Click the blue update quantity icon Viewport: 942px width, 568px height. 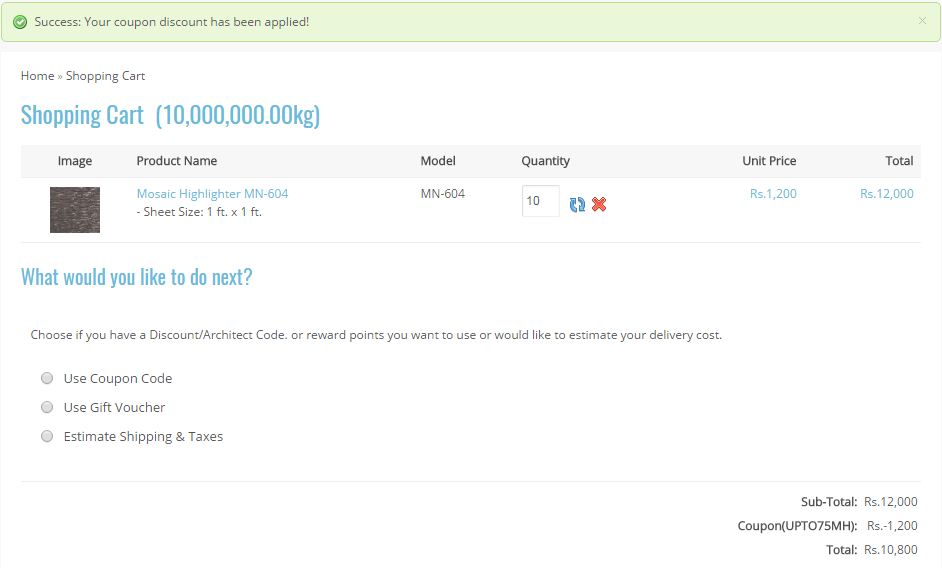[577, 204]
